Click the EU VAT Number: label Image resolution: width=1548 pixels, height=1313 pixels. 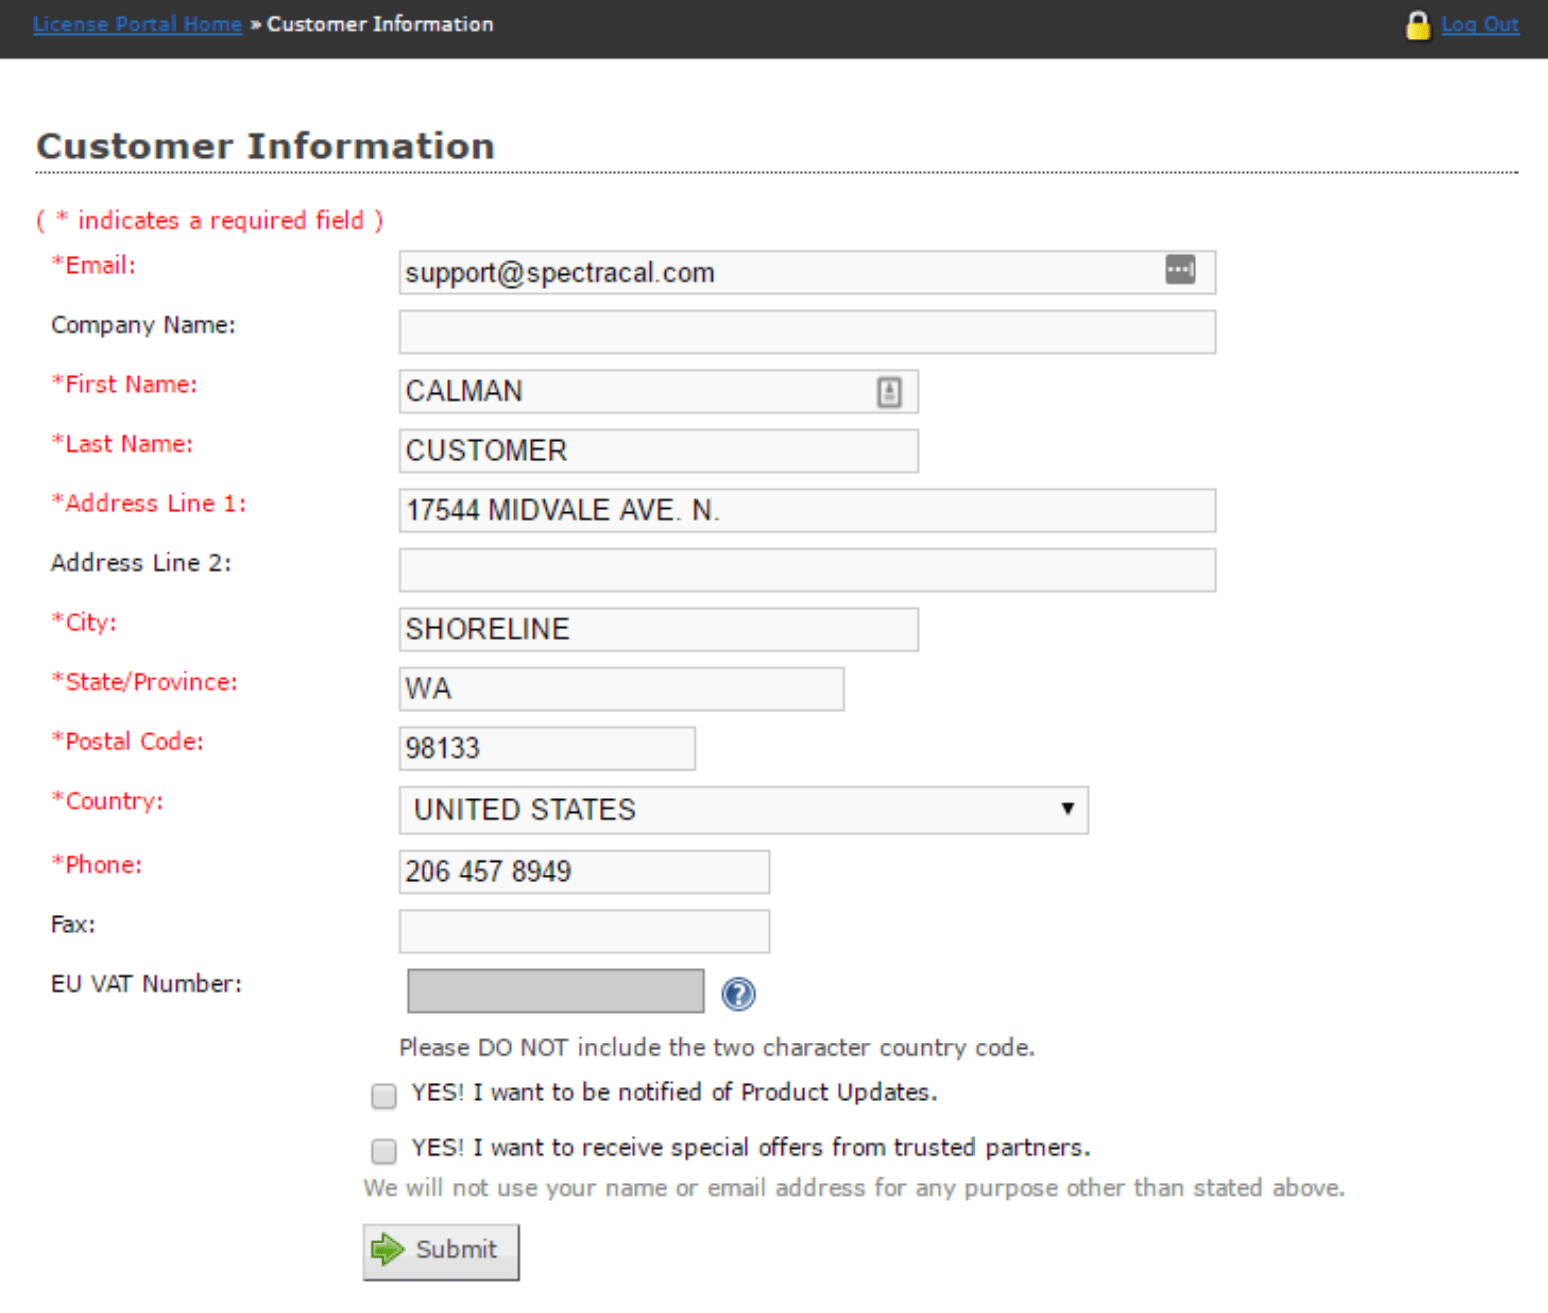146,984
